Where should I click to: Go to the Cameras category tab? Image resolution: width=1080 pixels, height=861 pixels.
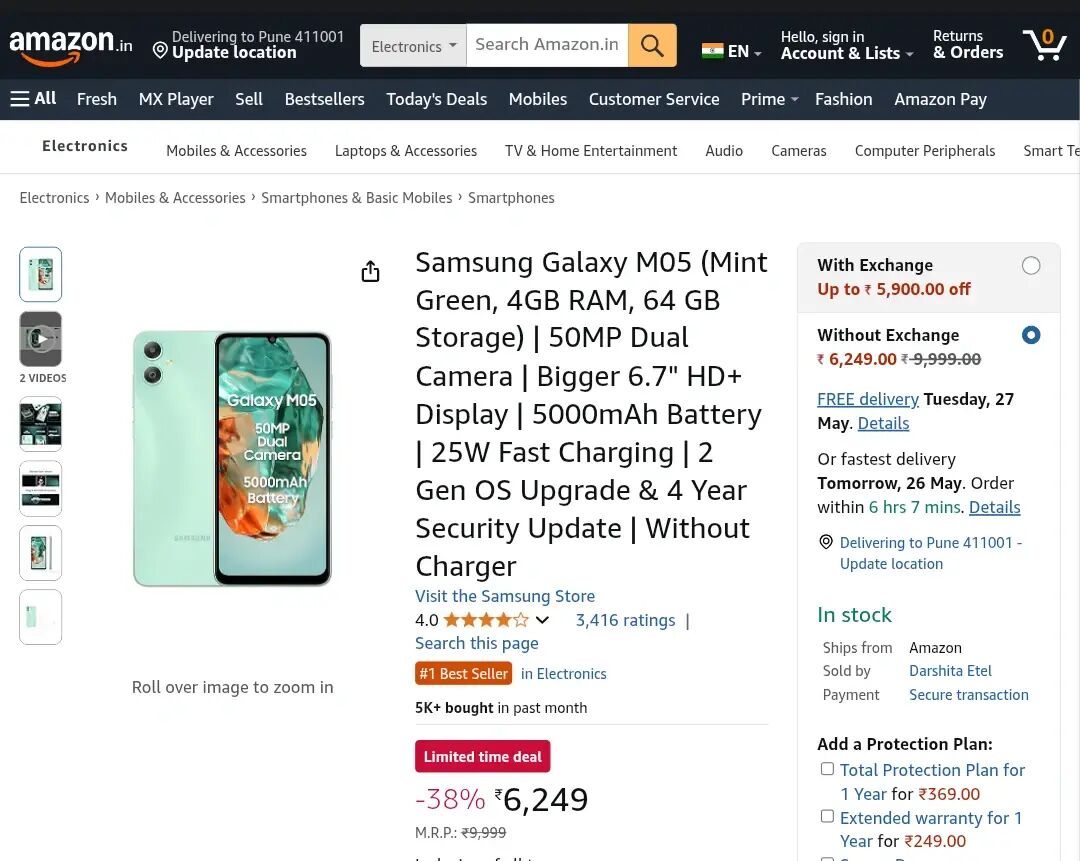pos(798,151)
